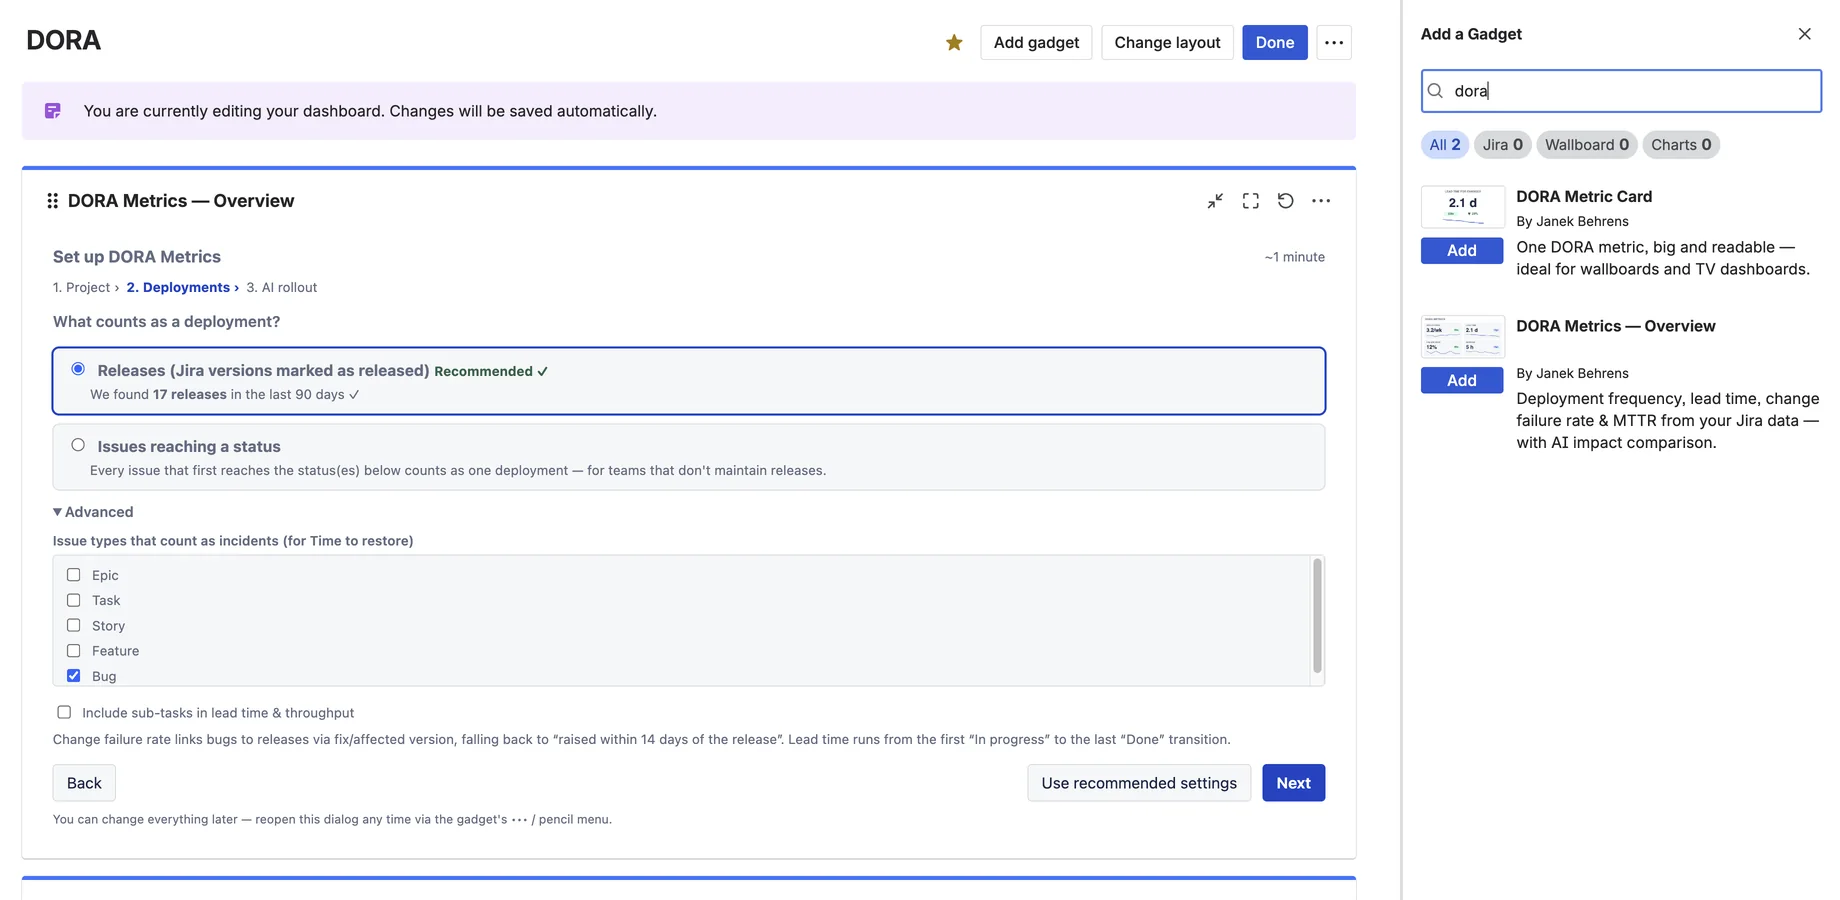Click the DORA dashboard title
The width and height of the screenshot is (1840, 900).
pyautogui.click(x=63, y=41)
